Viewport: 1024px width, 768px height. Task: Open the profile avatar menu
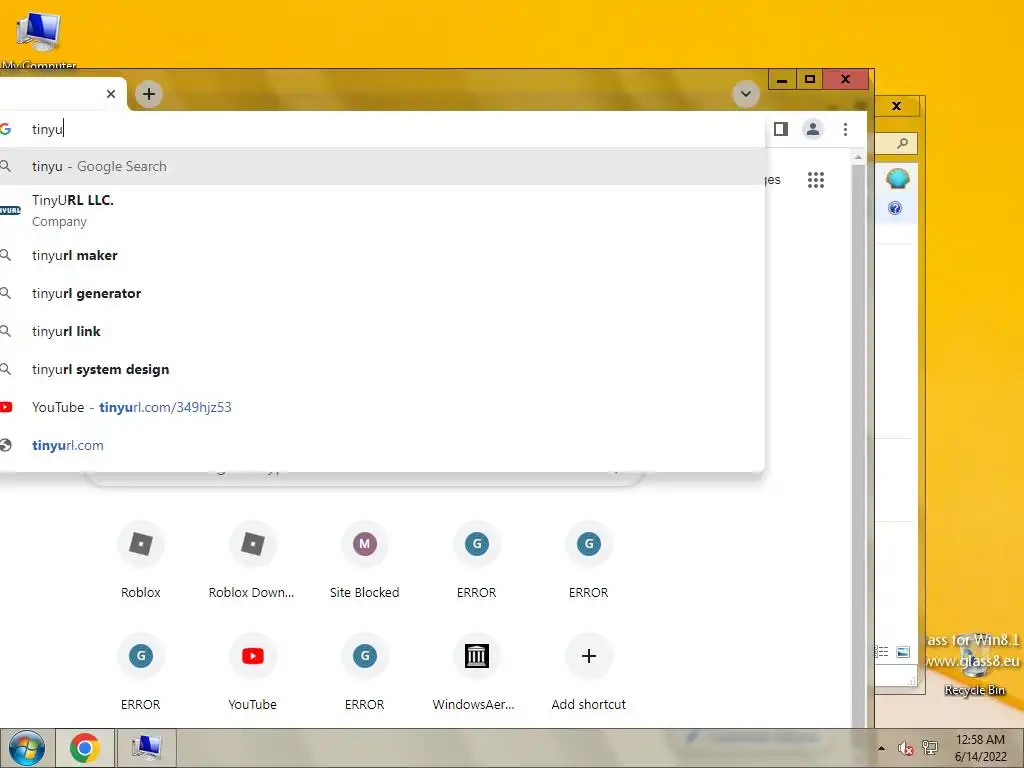coord(812,129)
